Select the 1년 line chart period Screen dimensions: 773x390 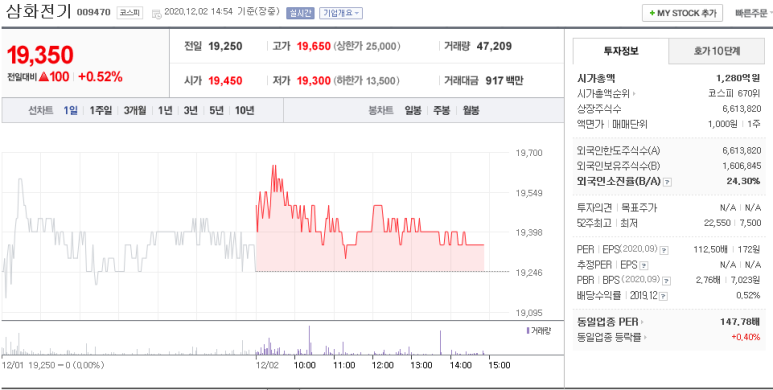pos(165,110)
